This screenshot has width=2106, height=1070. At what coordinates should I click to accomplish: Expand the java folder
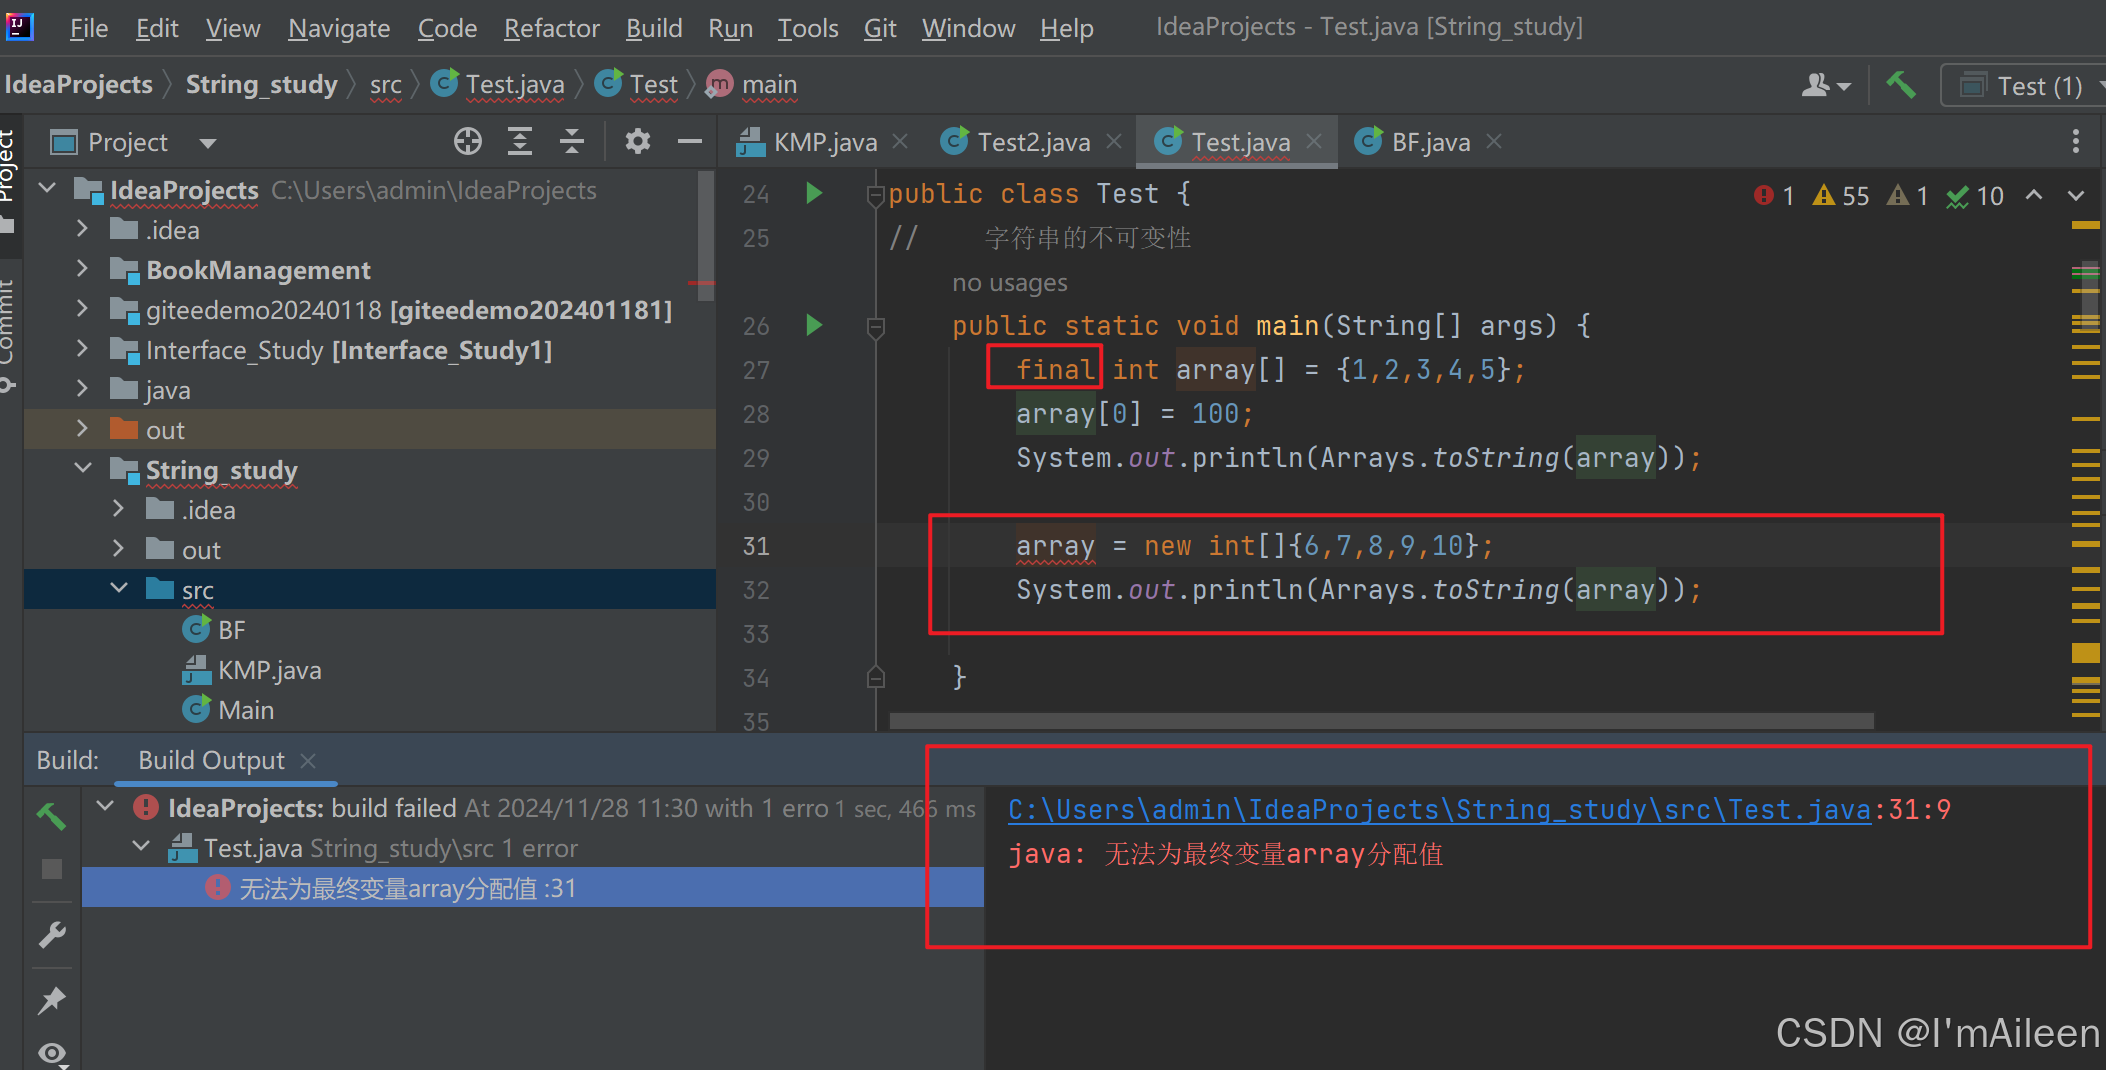pyautogui.click(x=82, y=389)
